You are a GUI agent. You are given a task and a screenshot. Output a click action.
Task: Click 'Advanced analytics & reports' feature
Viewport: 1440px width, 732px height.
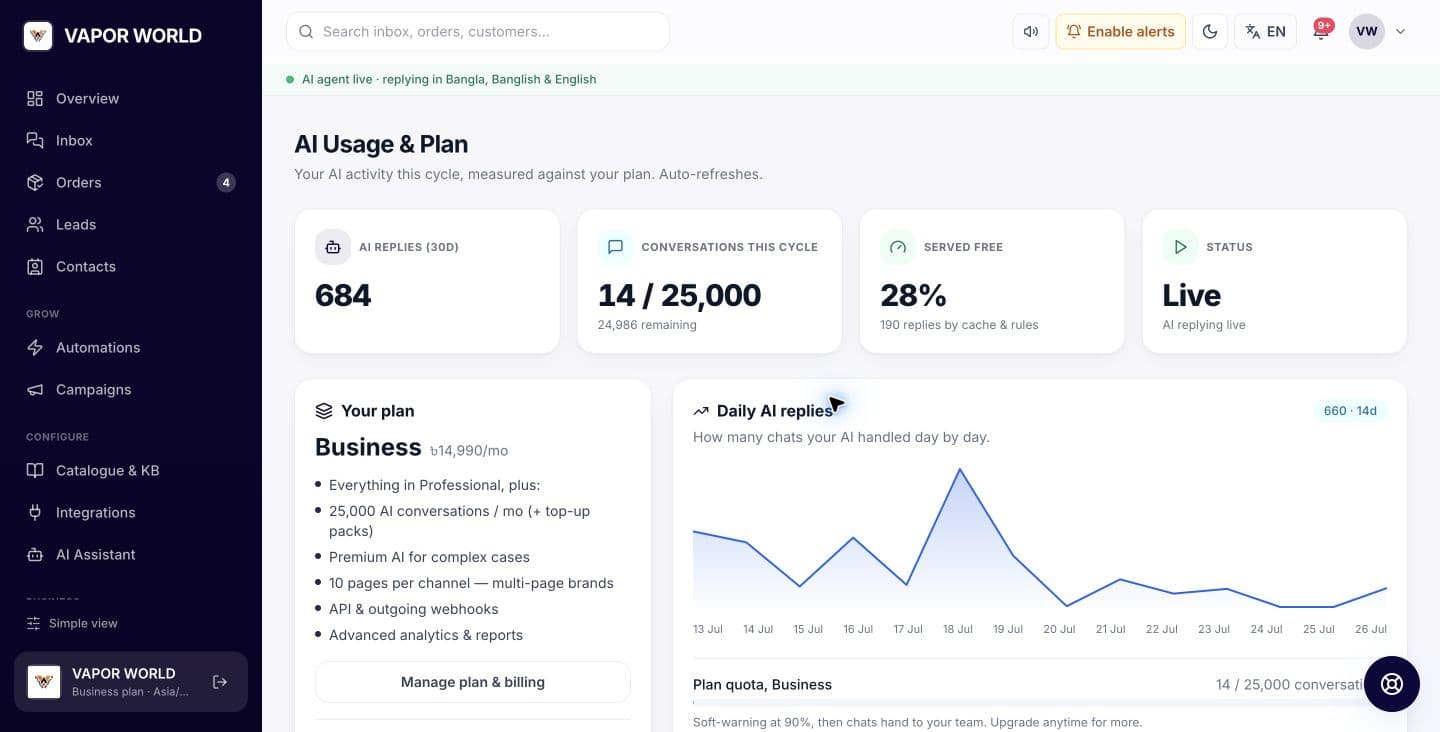[x=426, y=635]
